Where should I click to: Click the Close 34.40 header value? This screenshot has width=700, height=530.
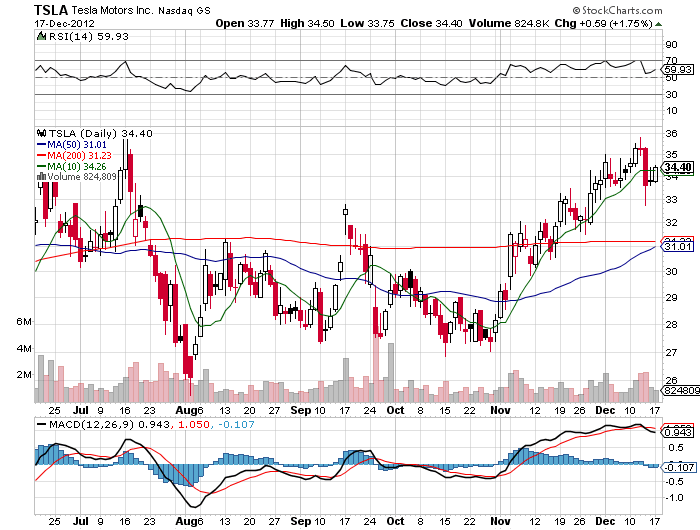431,23
